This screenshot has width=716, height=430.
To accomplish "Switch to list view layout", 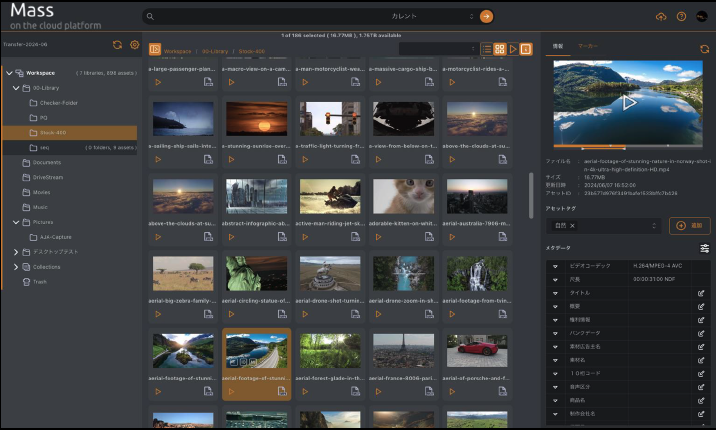I will pos(487,49).
